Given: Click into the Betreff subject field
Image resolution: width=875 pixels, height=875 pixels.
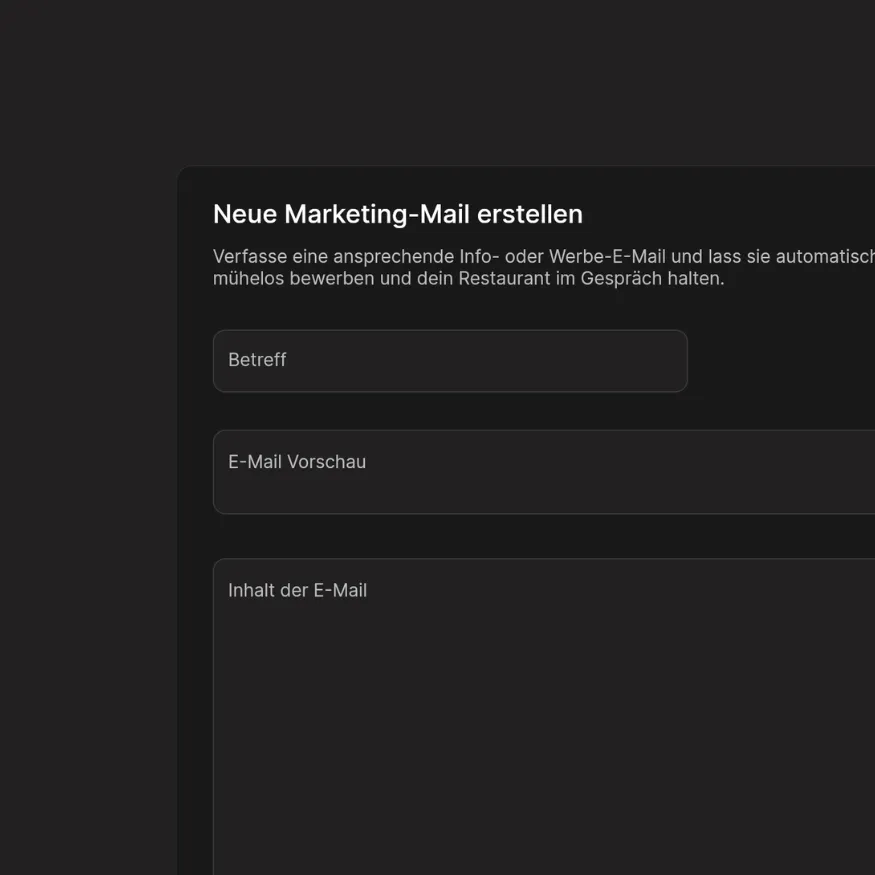Looking at the screenshot, I should (450, 361).
